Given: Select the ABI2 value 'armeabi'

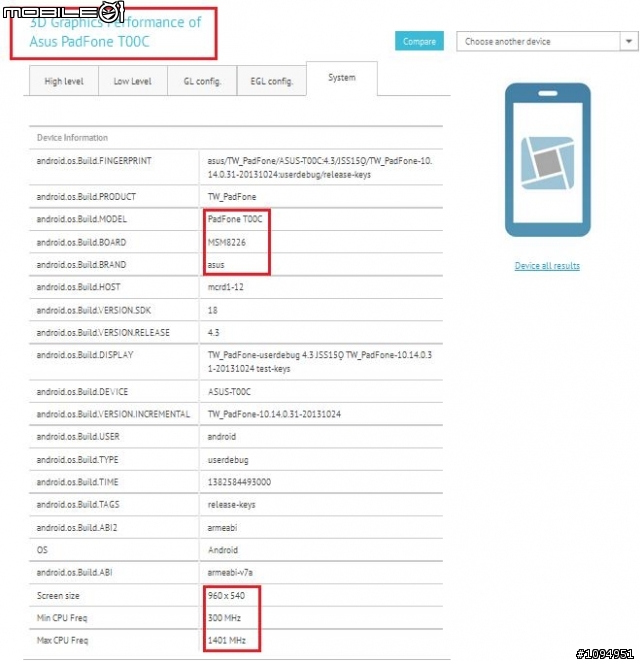Looking at the screenshot, I should click(x=222, y=528).
